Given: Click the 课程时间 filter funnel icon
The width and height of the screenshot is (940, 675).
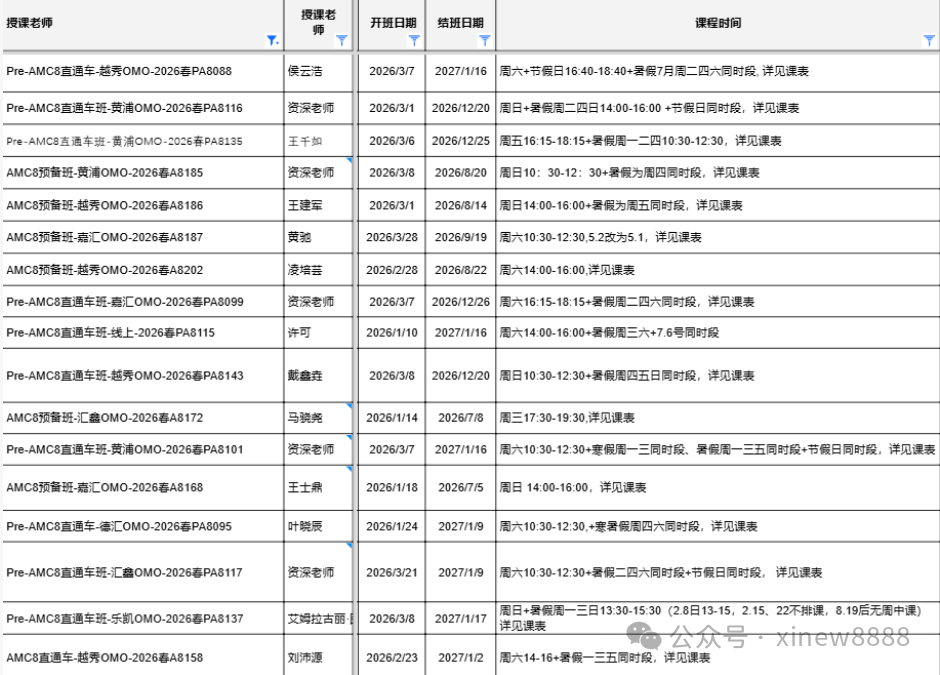Looking at the screenshot, I should pos(928,40).
